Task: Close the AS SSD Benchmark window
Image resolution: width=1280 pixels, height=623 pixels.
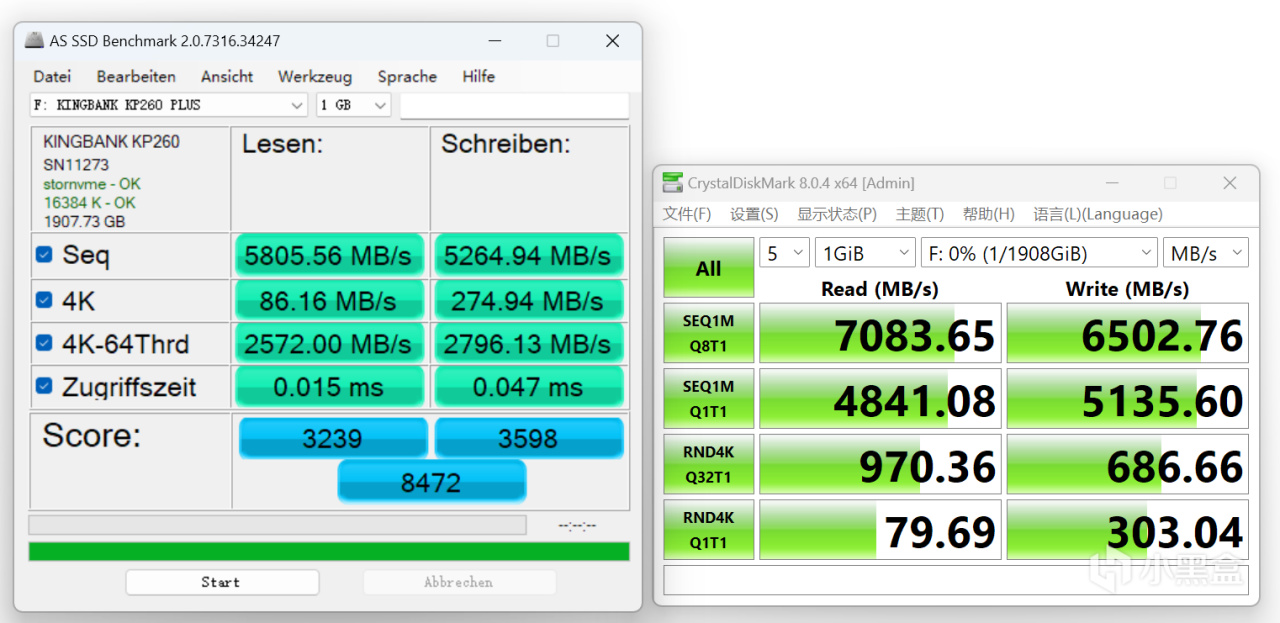Action: click(612, 41)
